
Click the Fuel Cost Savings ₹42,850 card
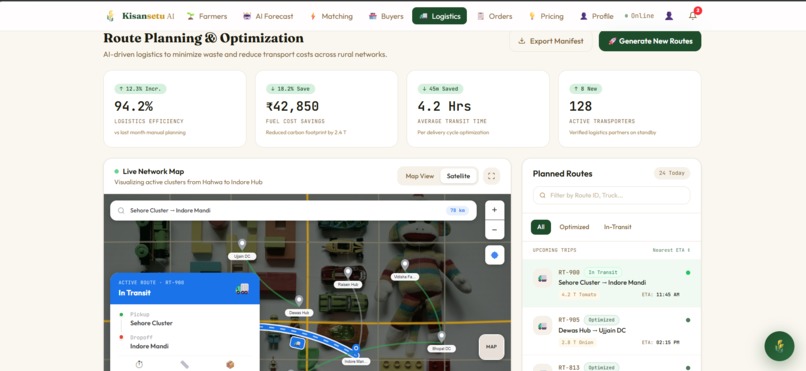pos(326,109)
